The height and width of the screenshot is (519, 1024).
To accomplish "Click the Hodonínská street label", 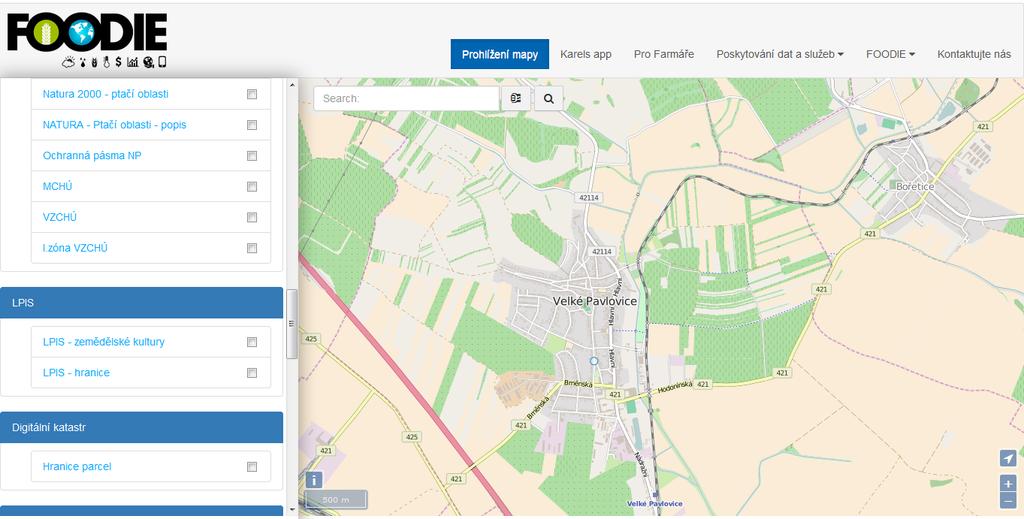I will click(x=674, y=388).
